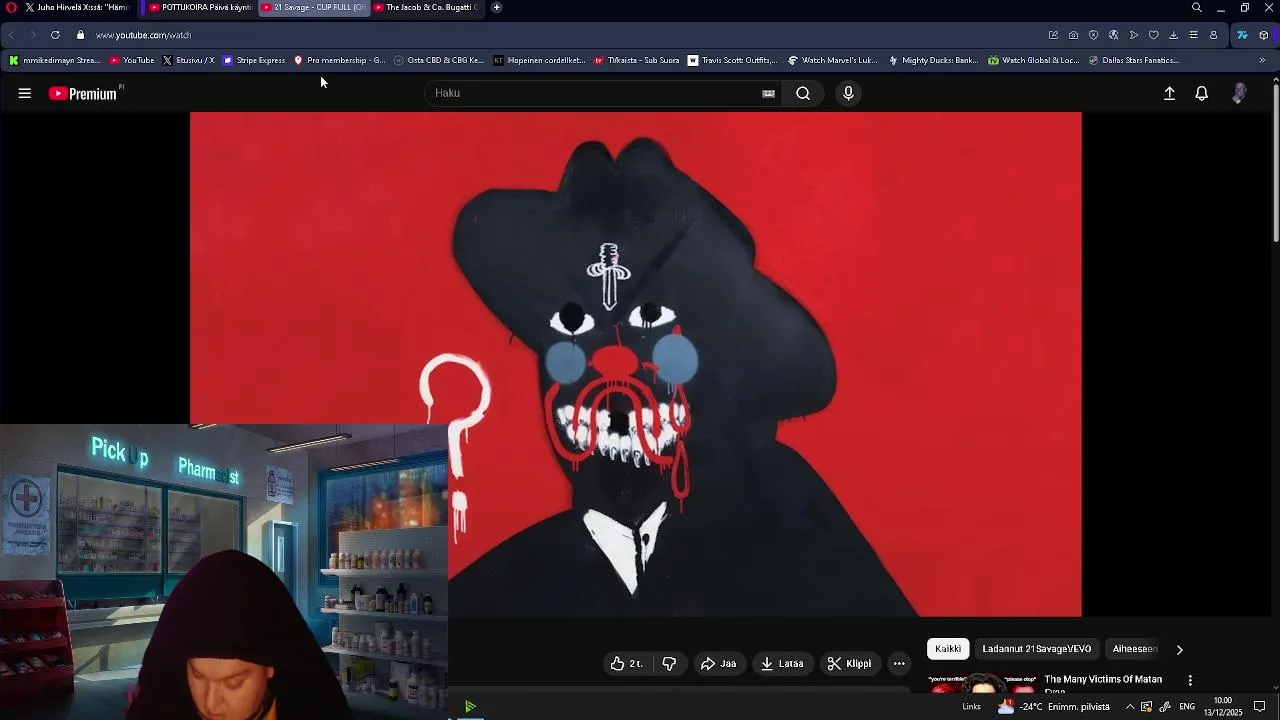Open the clock showing 10.00 13/12/2025
Viewport: 1280px width, 720px height.
click(1222, 707)
